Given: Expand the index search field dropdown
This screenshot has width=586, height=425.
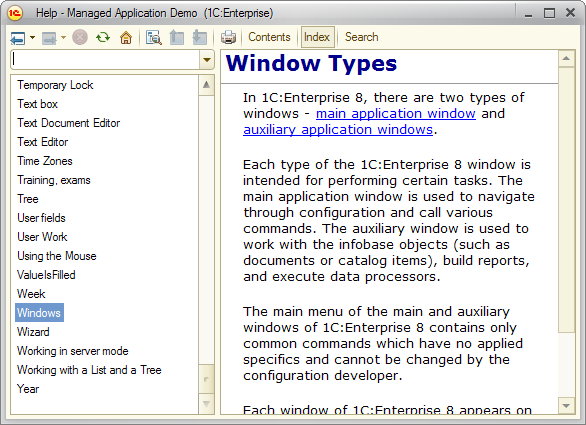Looking at the screenshot, I should click(x=207, y=60).
